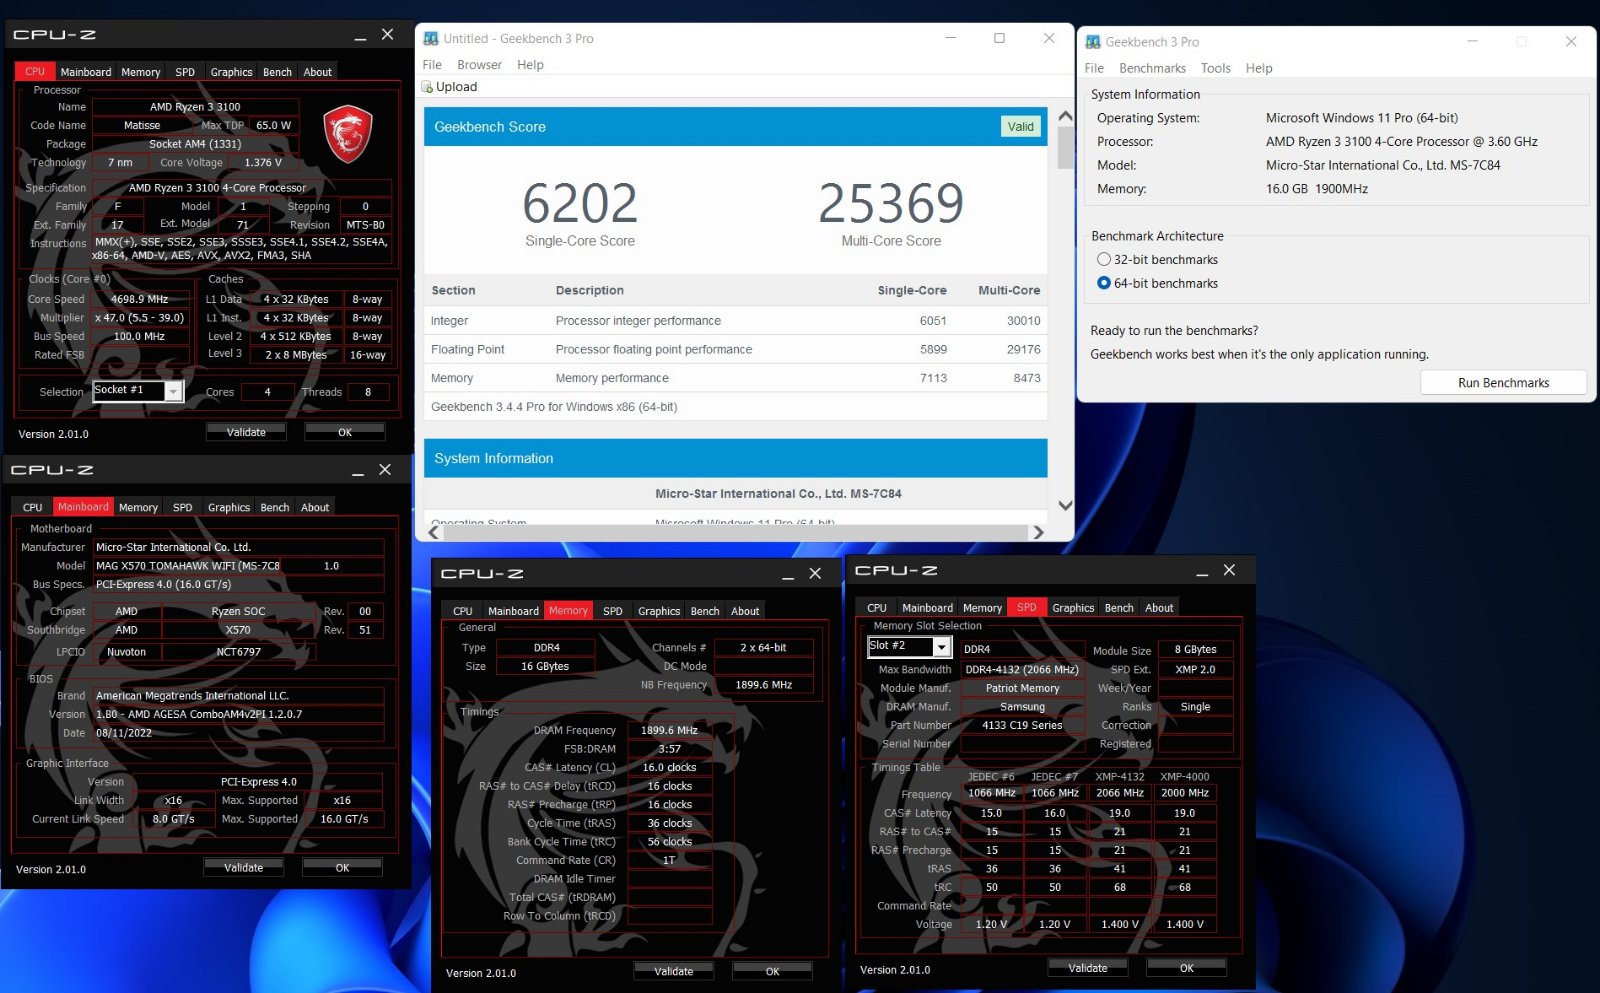Click the MSI dragon logo in CPU-Z
Screen dimensions: 1600x993
[x=348, y=134]
